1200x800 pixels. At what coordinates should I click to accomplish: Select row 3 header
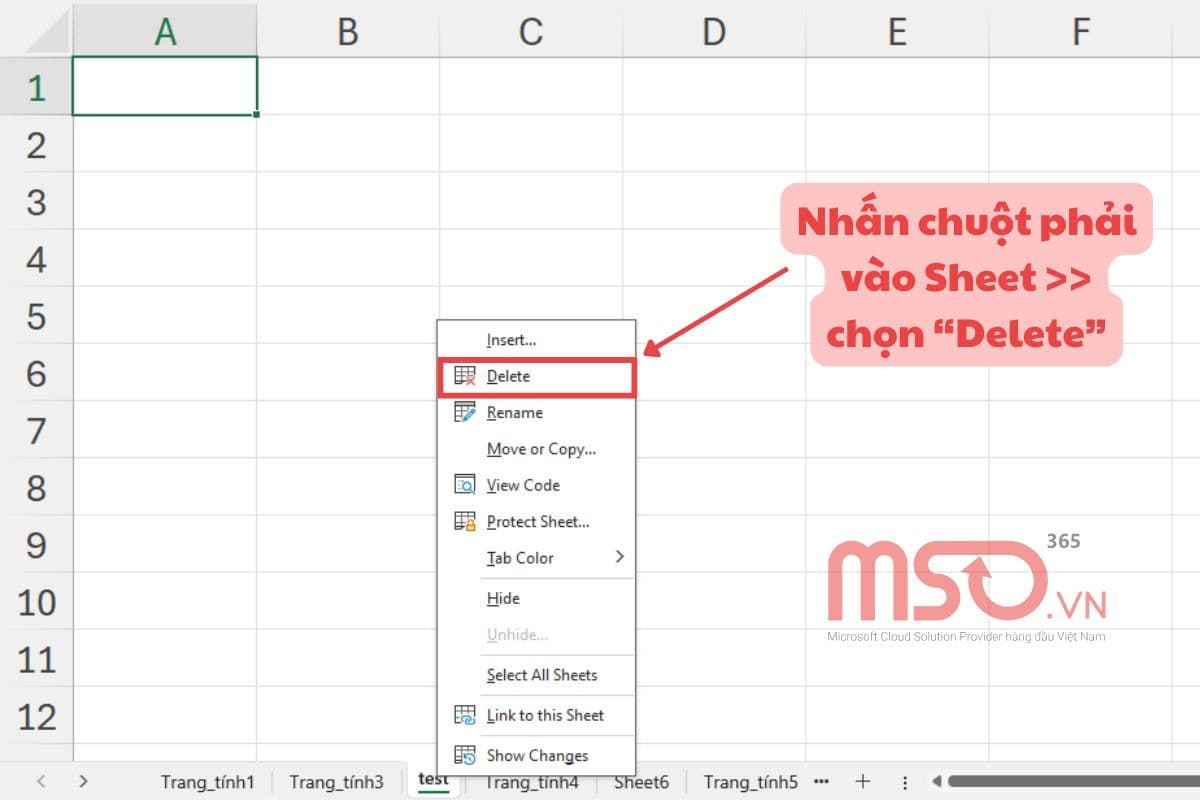click(x=37, y=202)
